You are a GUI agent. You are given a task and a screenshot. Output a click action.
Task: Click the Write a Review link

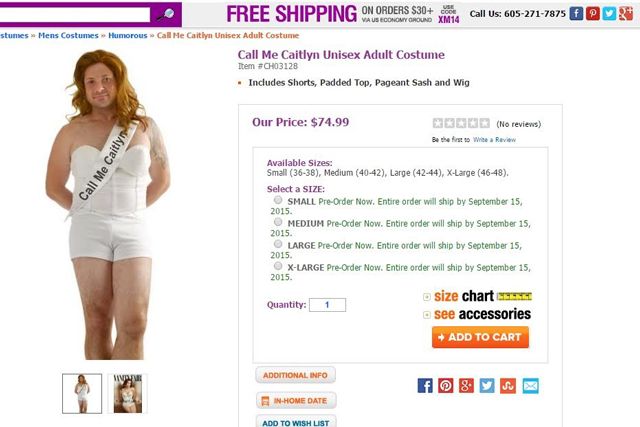494,140
